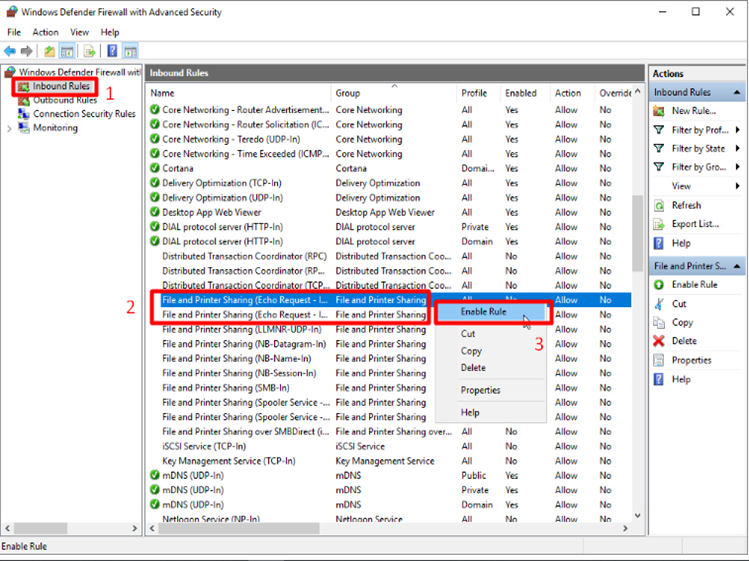This screenshot has width=749, height=561.
Task: Open the Filter by State submenu
Action: point(698,149)
